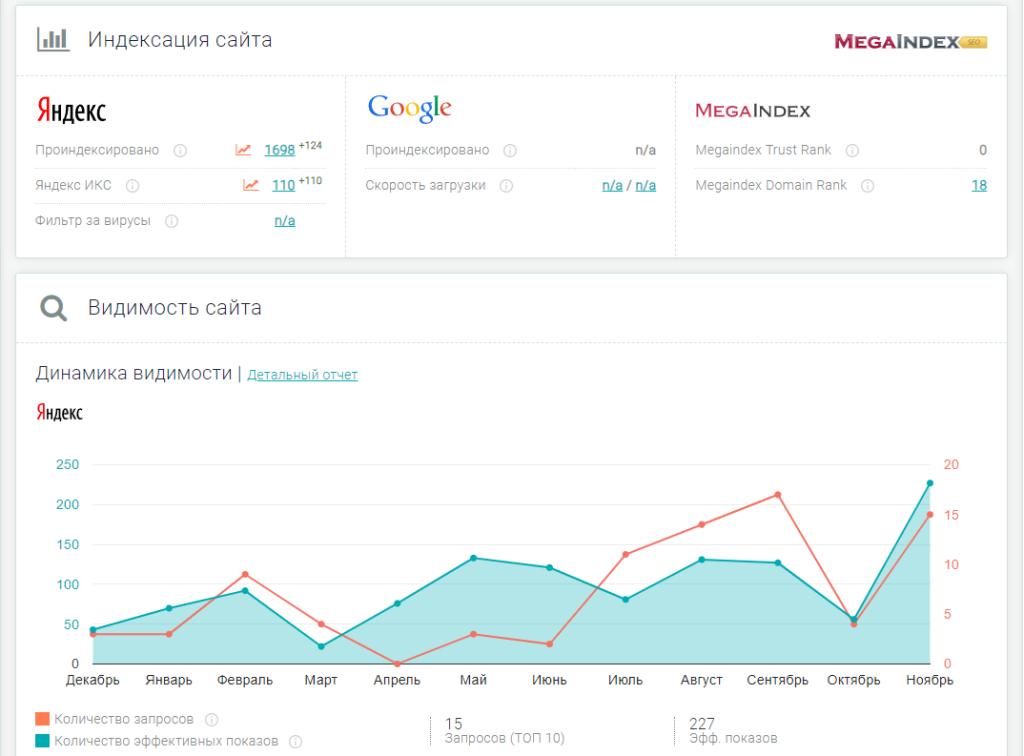Click info icon next to Количество запросов
This screenshot has width=1024, height=756.
coord(211,719)
